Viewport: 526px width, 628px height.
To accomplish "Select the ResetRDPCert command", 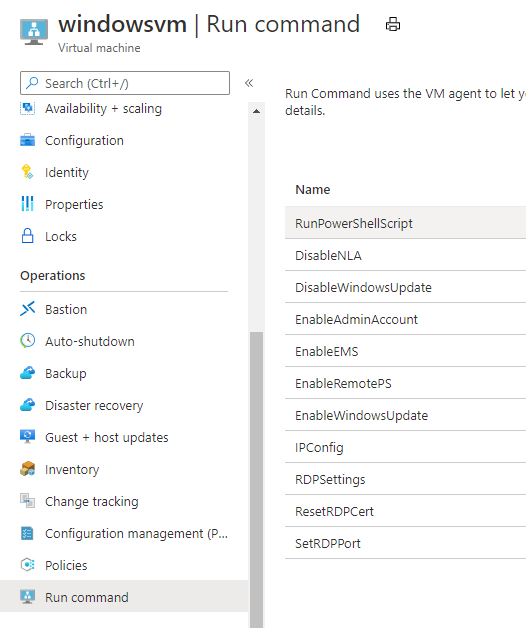I will (x=405, y=511).
